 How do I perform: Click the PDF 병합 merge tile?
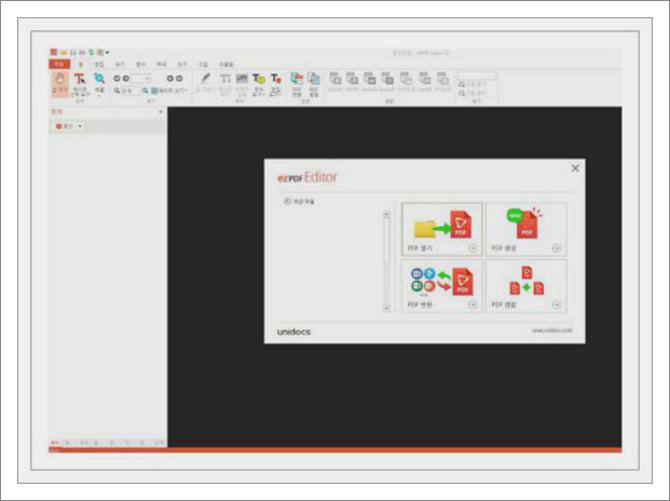pyautogui.click(x=526, y=286)
